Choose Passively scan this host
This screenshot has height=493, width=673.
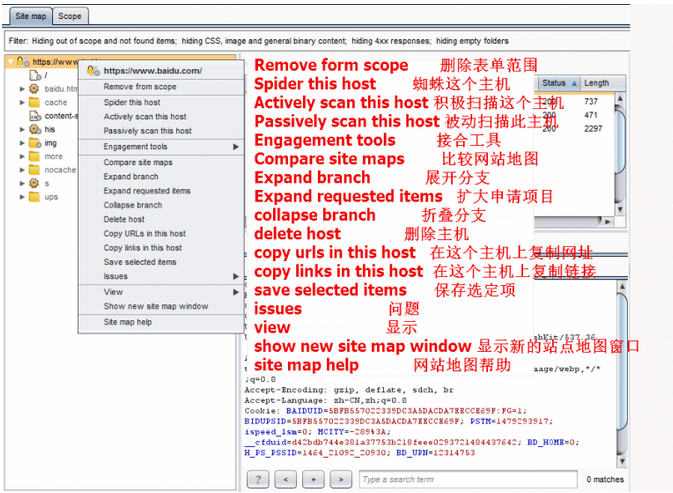161,131
